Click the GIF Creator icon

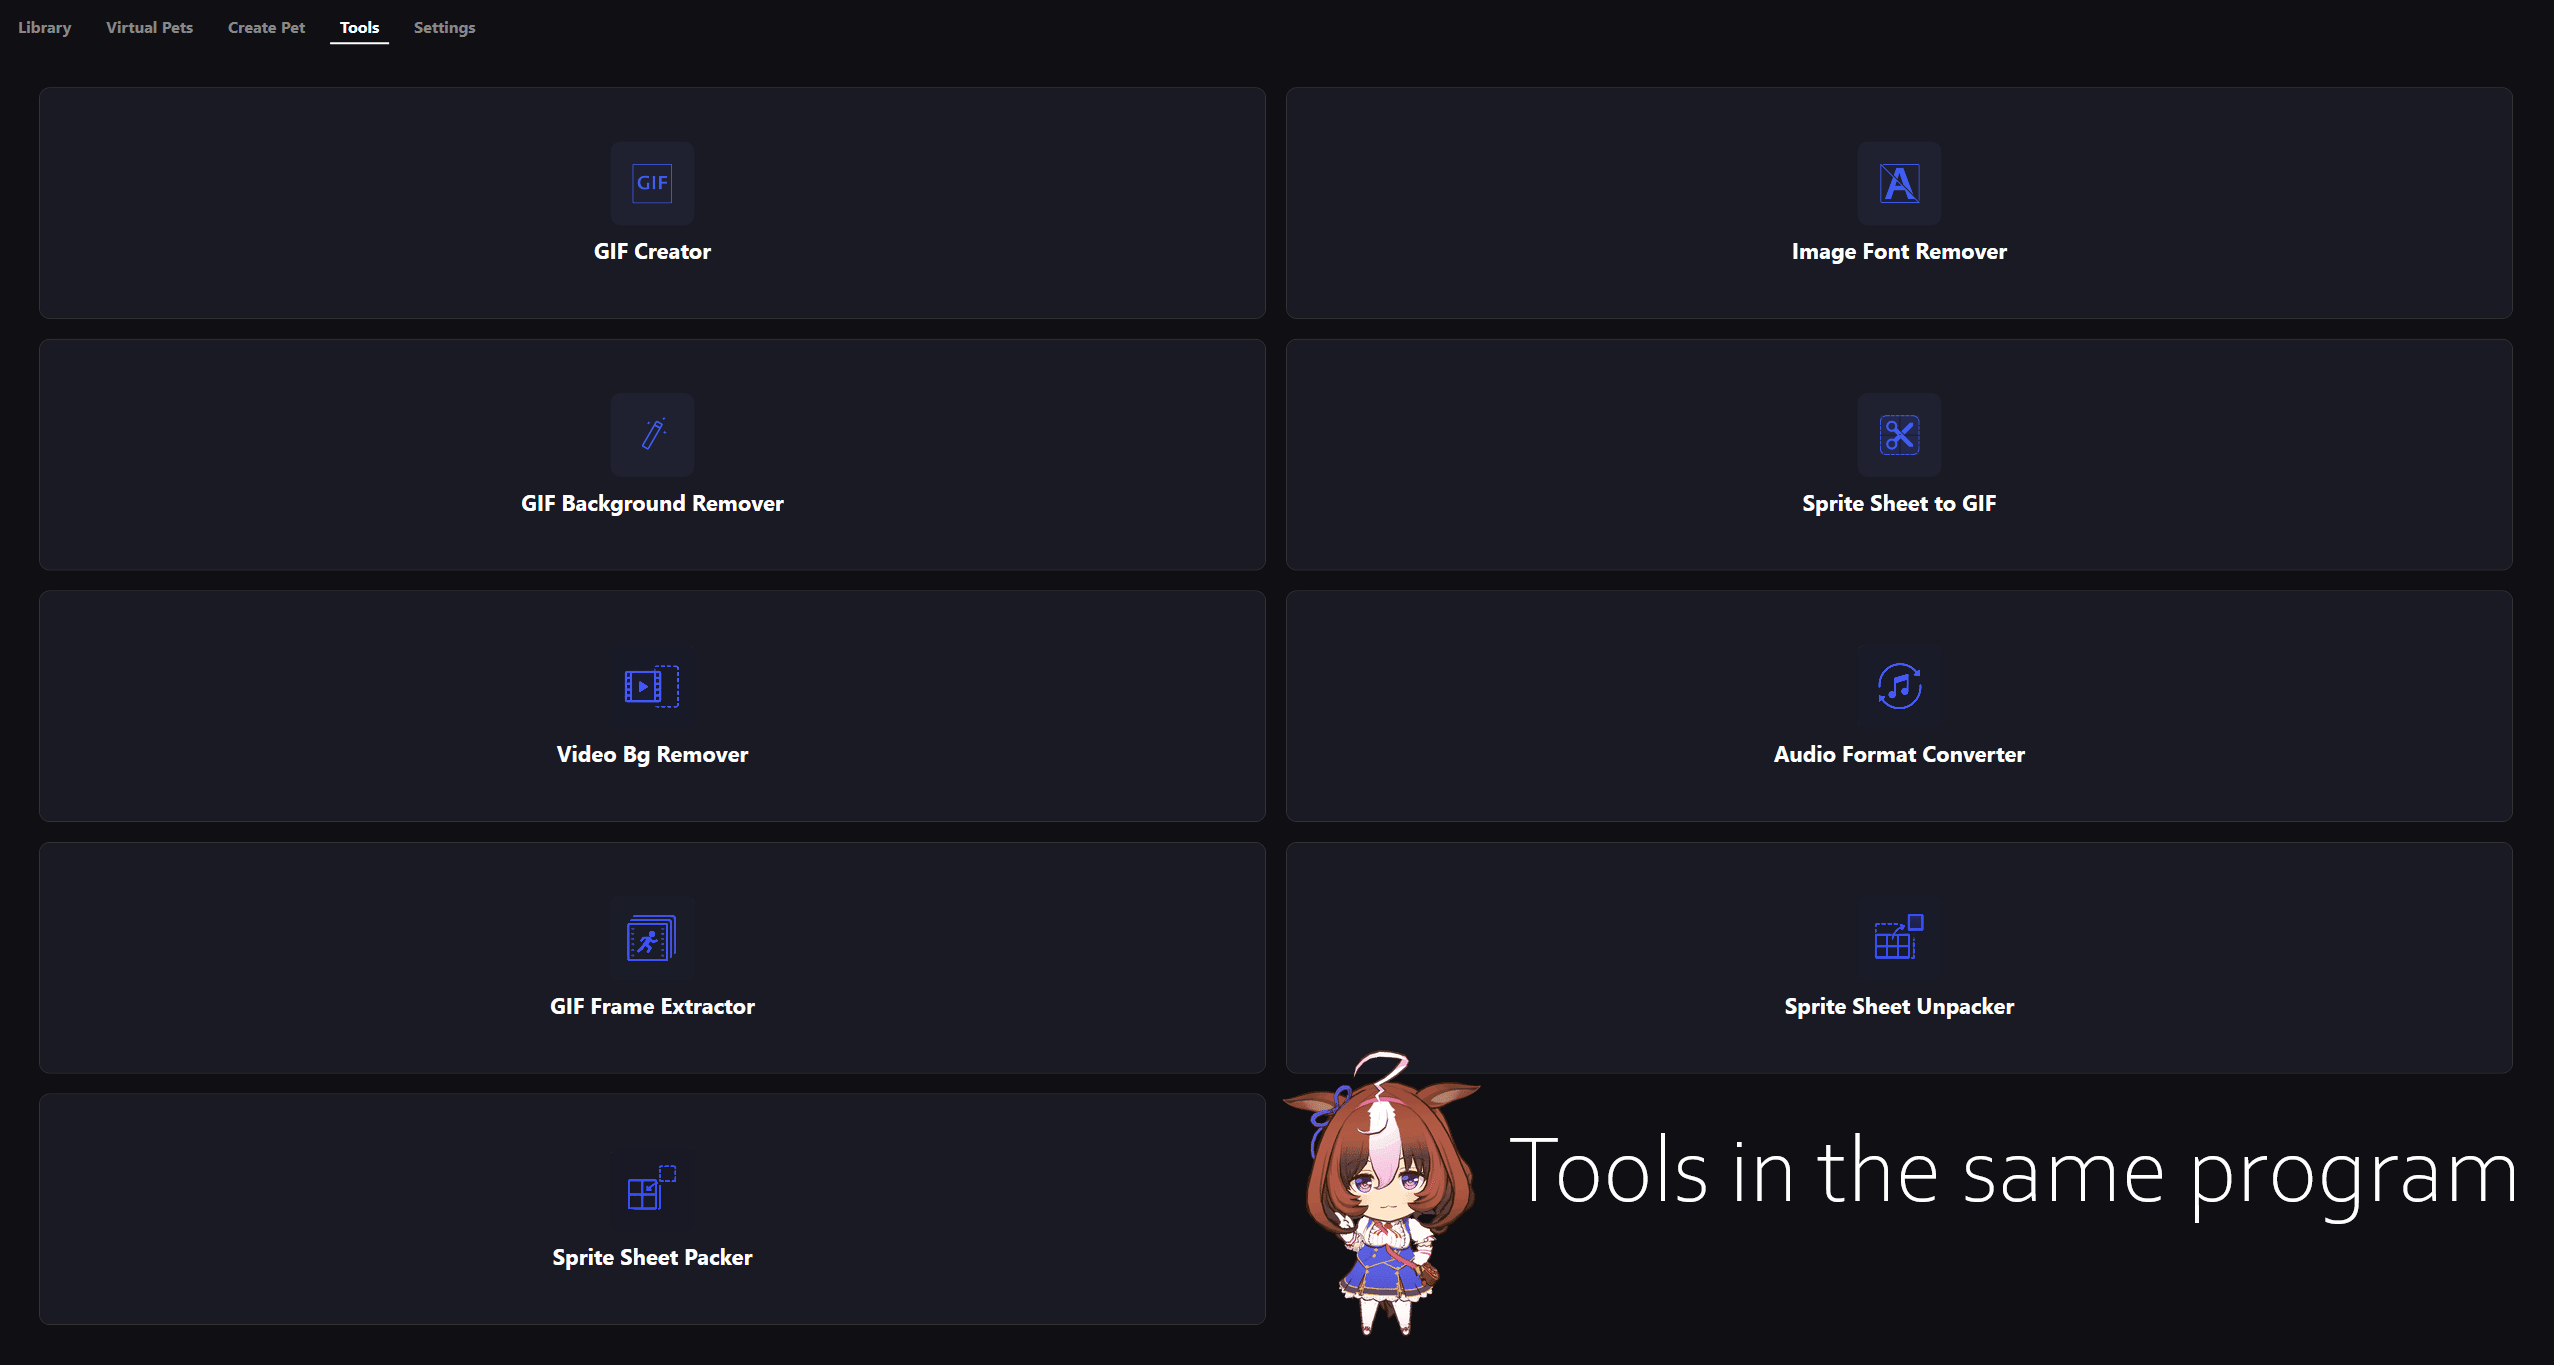pyautogui.click(x=652, y=183)
